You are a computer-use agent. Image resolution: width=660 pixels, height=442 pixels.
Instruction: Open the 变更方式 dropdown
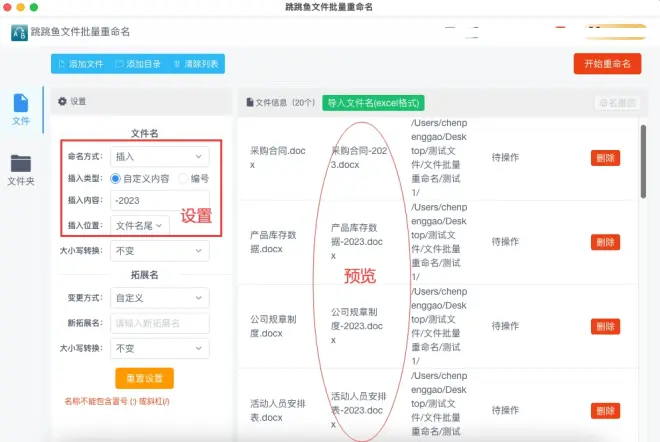[x=160, y=298]
